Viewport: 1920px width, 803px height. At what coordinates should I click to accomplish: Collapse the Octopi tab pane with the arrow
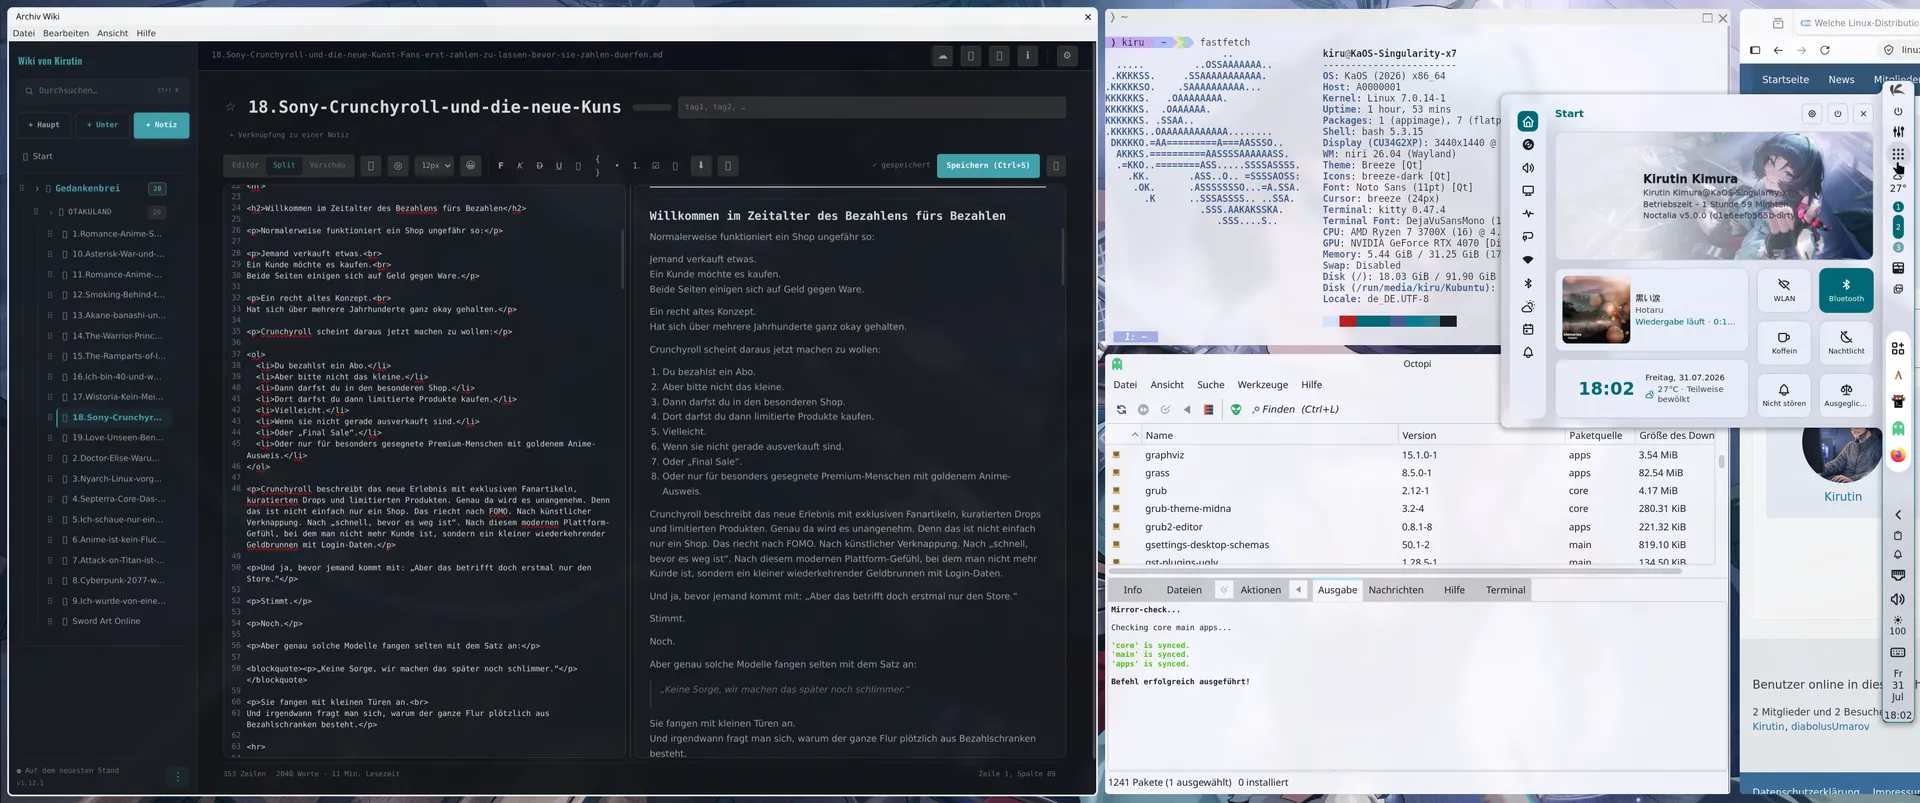[1298, 590]
